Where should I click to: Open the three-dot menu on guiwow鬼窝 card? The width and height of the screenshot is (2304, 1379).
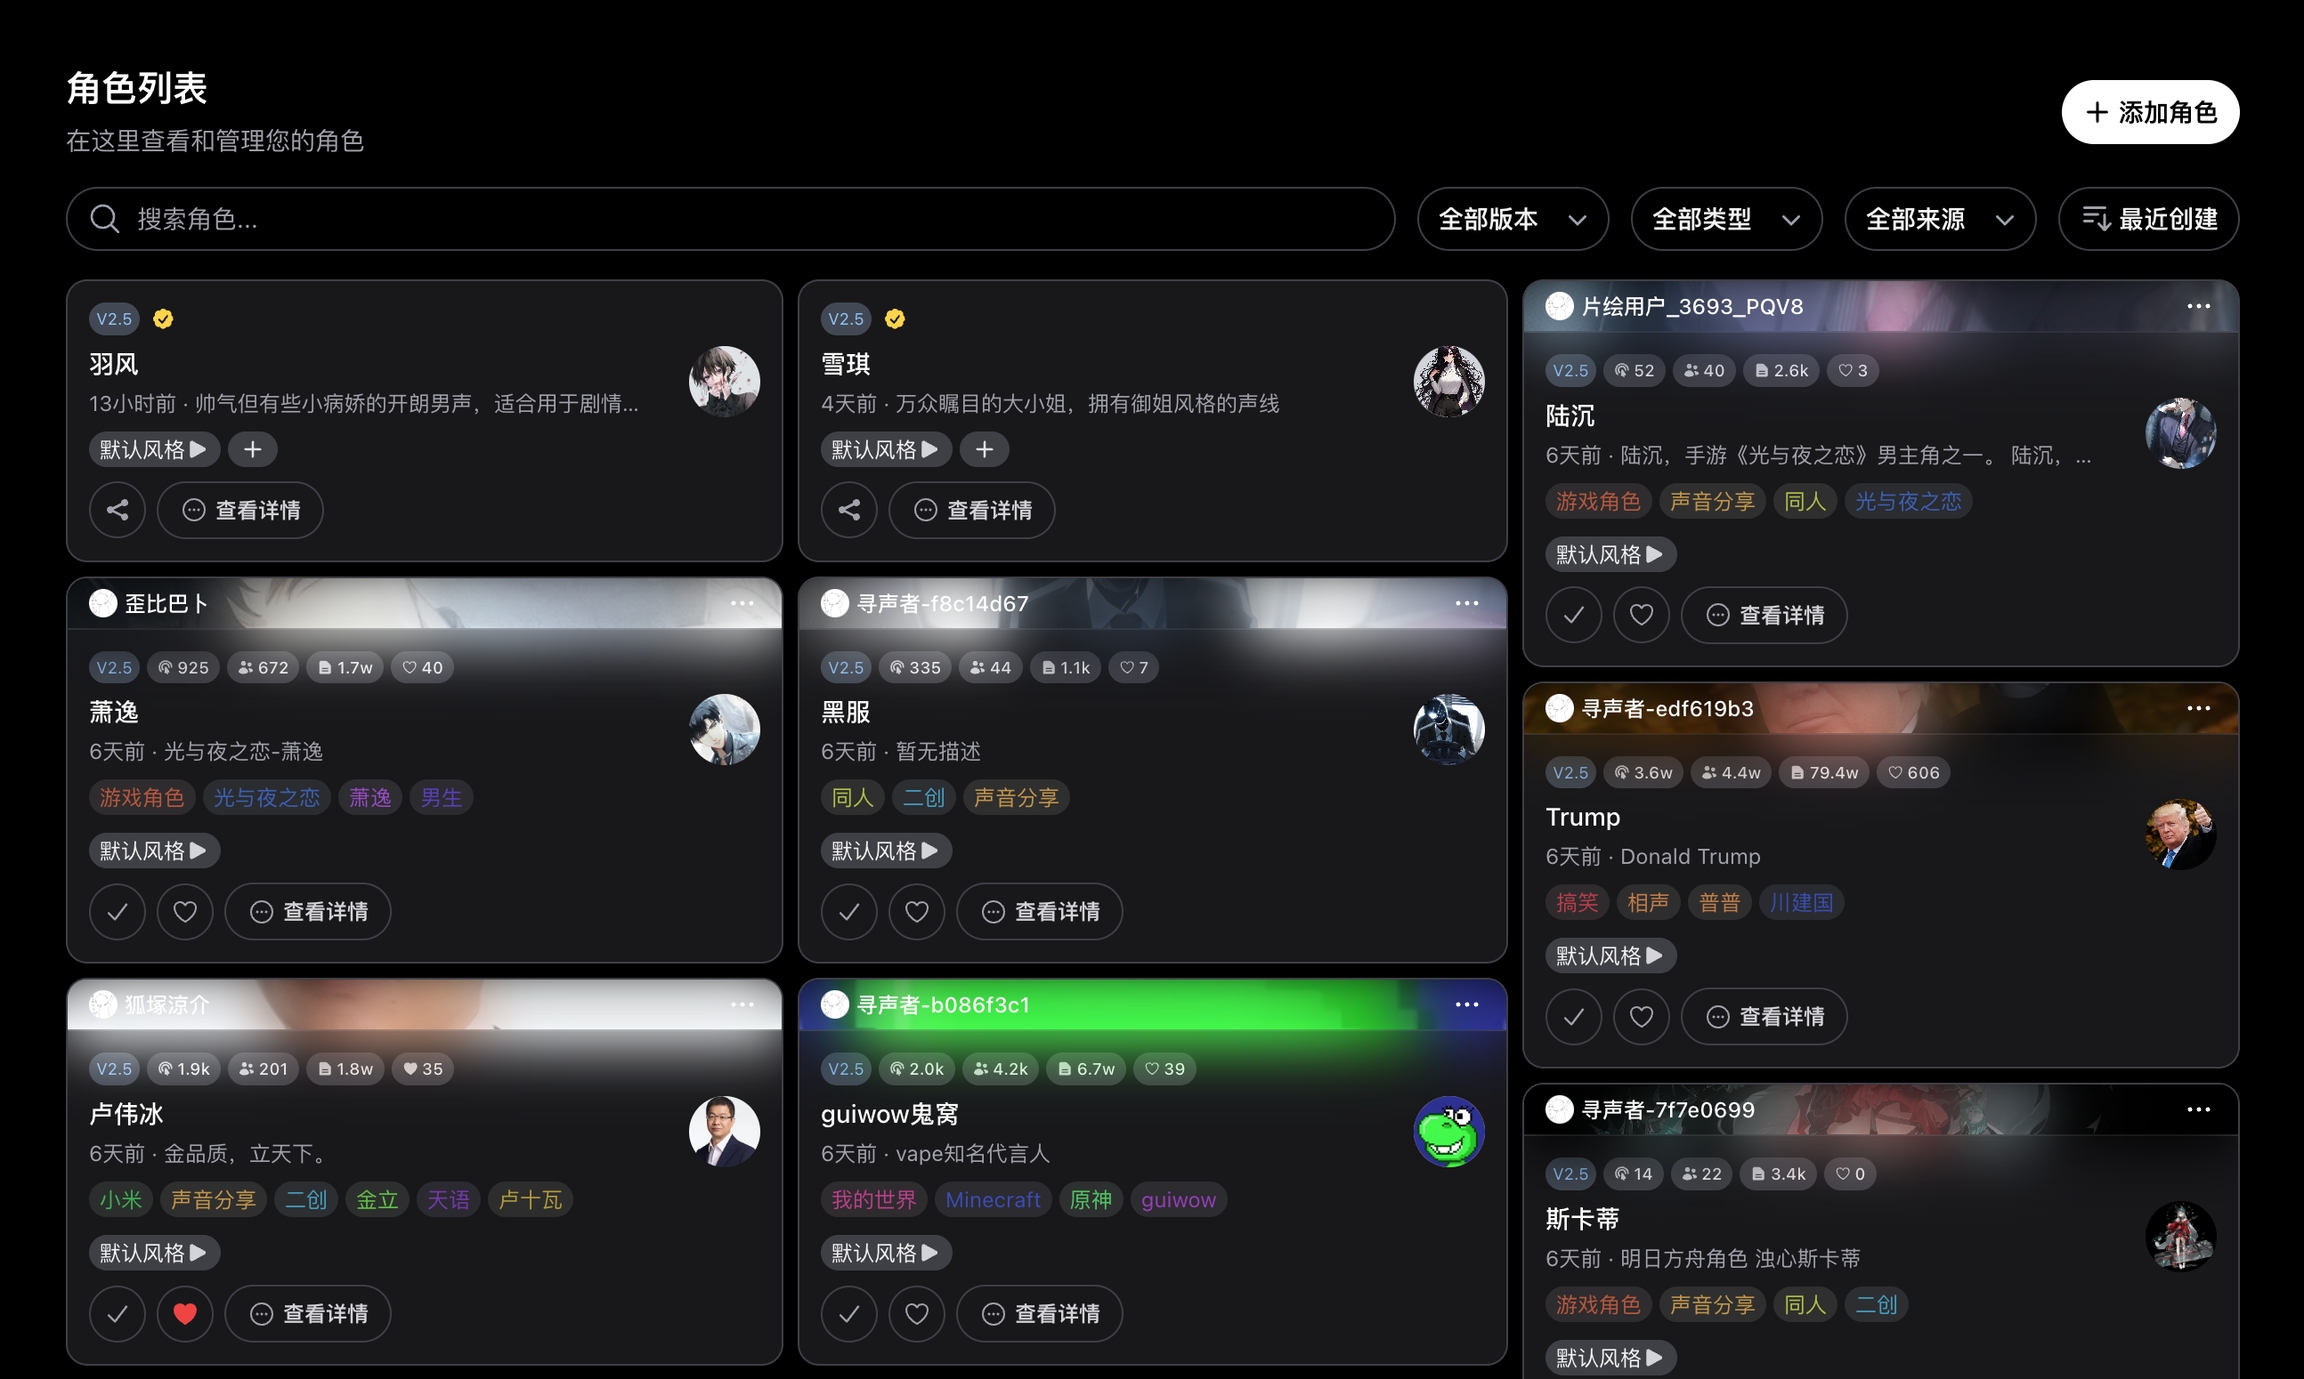point(1466,1004)
